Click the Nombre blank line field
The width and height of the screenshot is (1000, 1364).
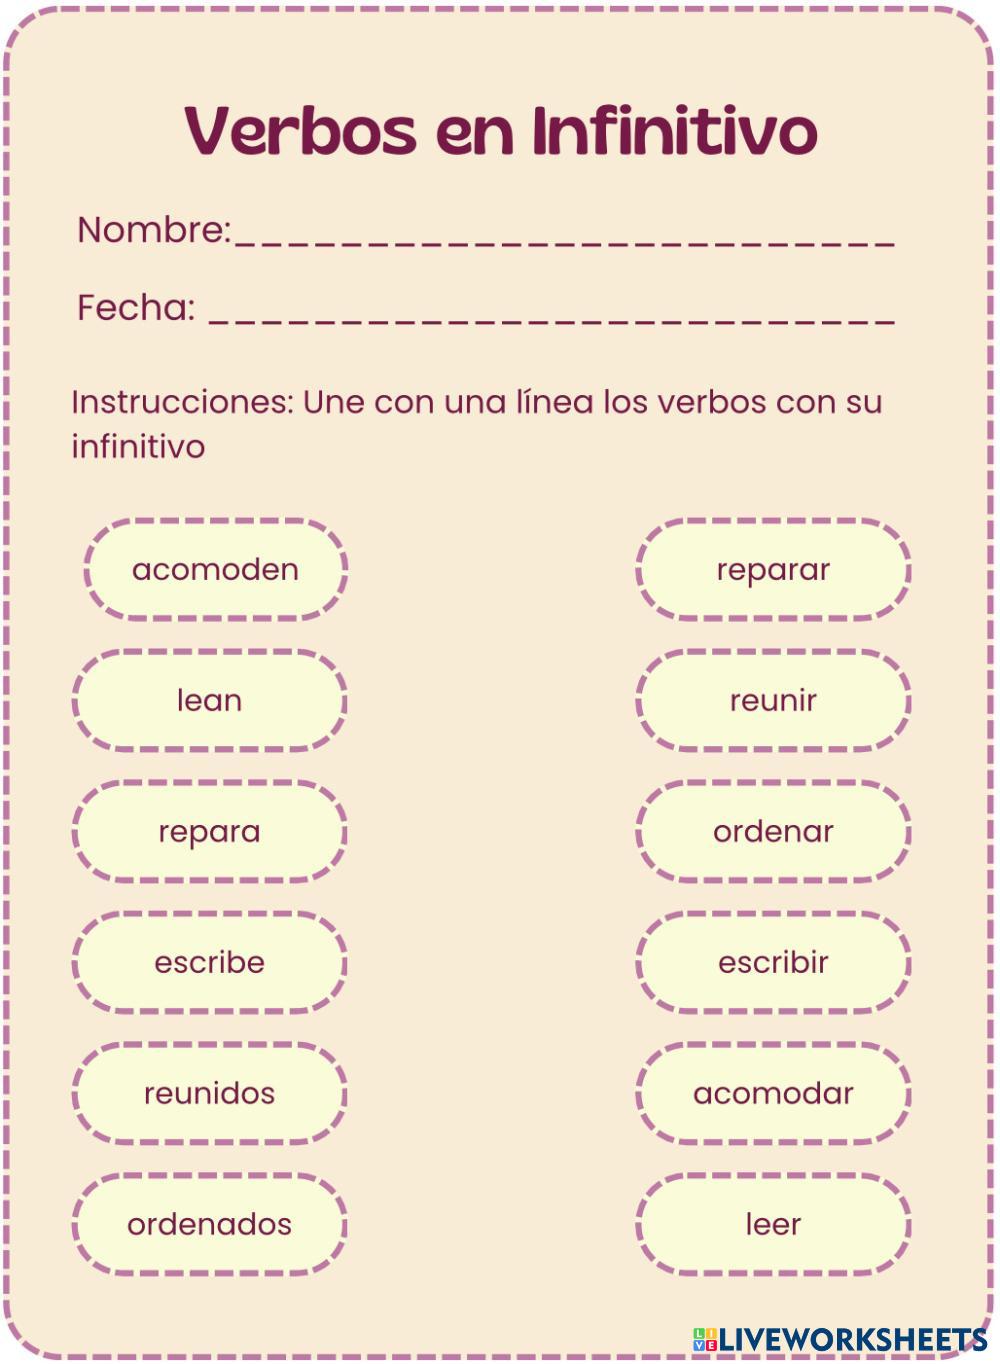[565, 235]
